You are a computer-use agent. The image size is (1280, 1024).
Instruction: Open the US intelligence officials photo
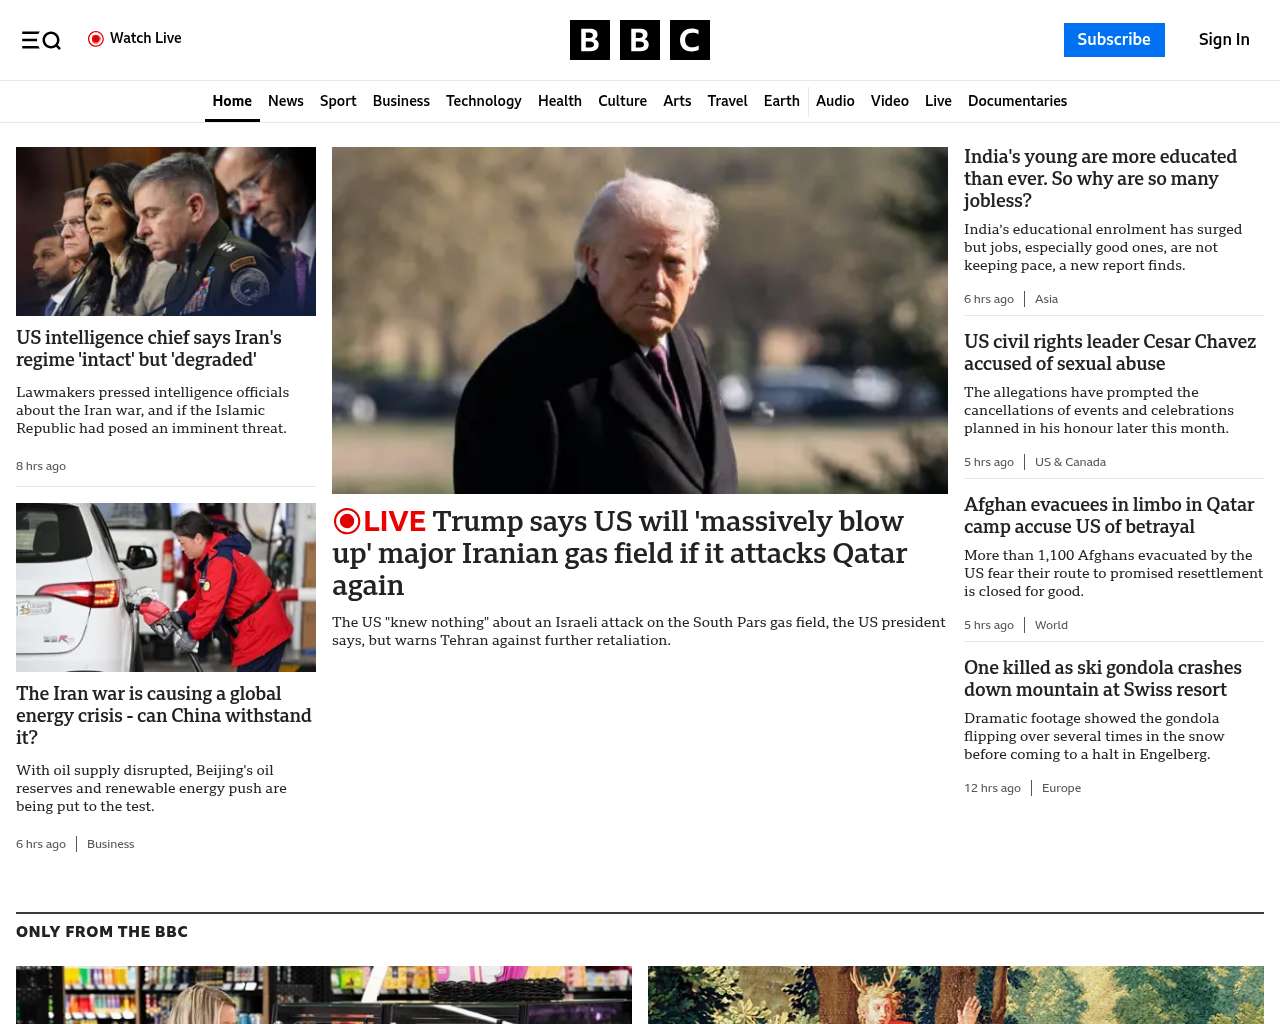point(166,231)
